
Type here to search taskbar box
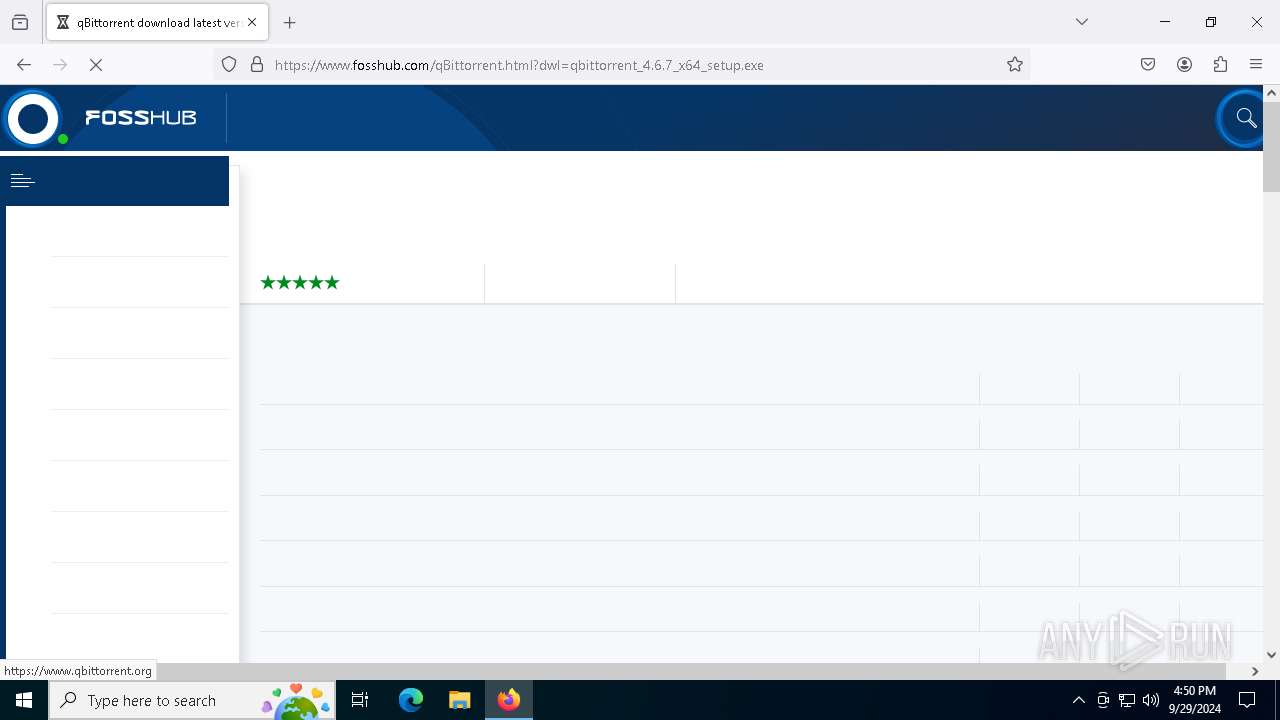coord(192,700)
